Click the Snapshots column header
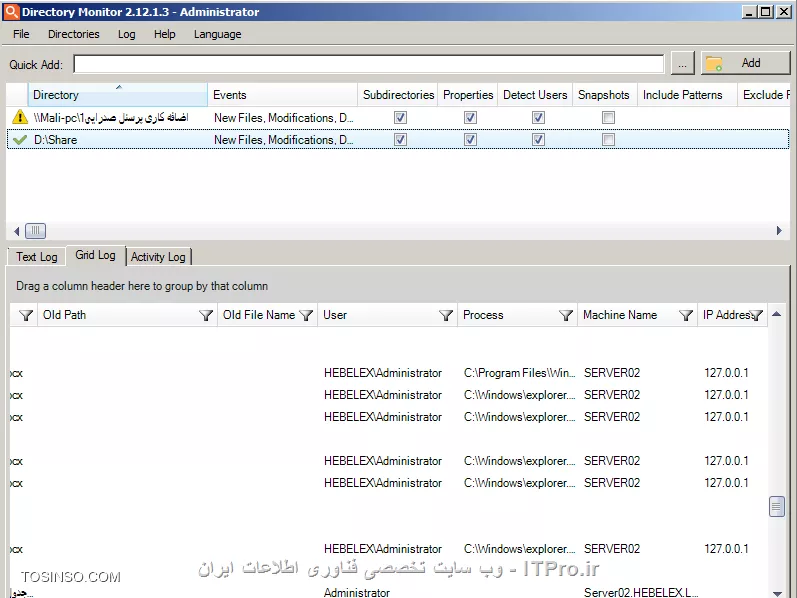Viewport: 797px width, 598px height. pyautogui.click(x=605, y=95)
